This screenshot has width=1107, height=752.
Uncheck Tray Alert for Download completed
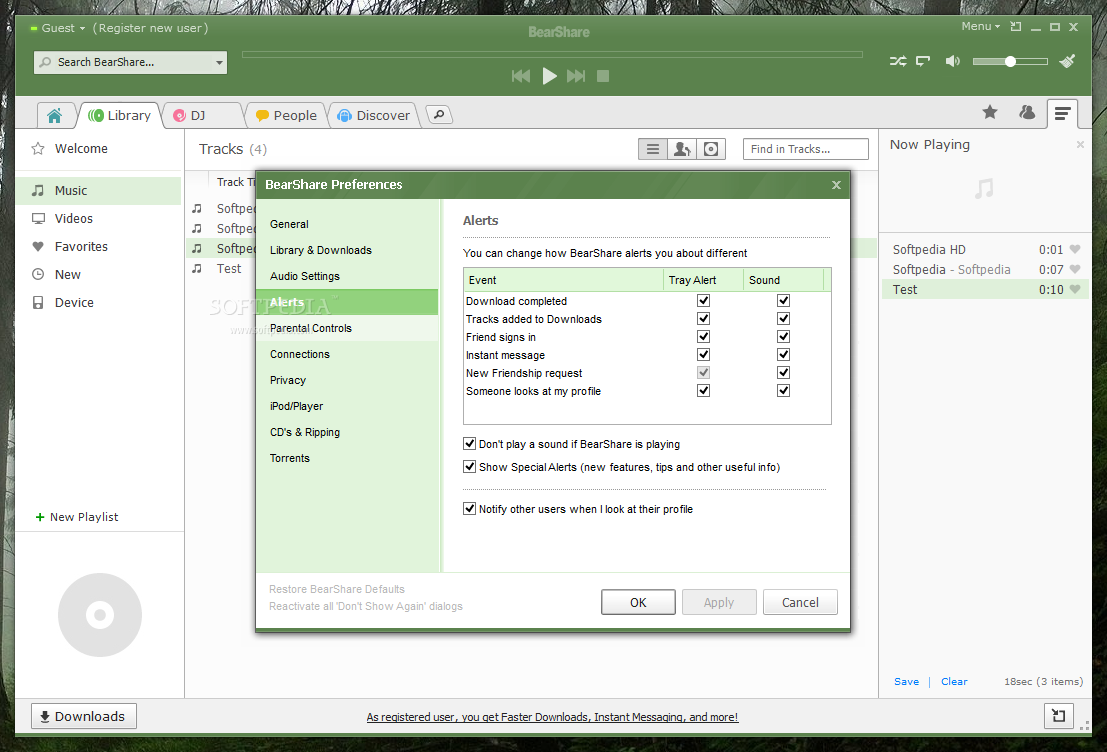(703, 301)
